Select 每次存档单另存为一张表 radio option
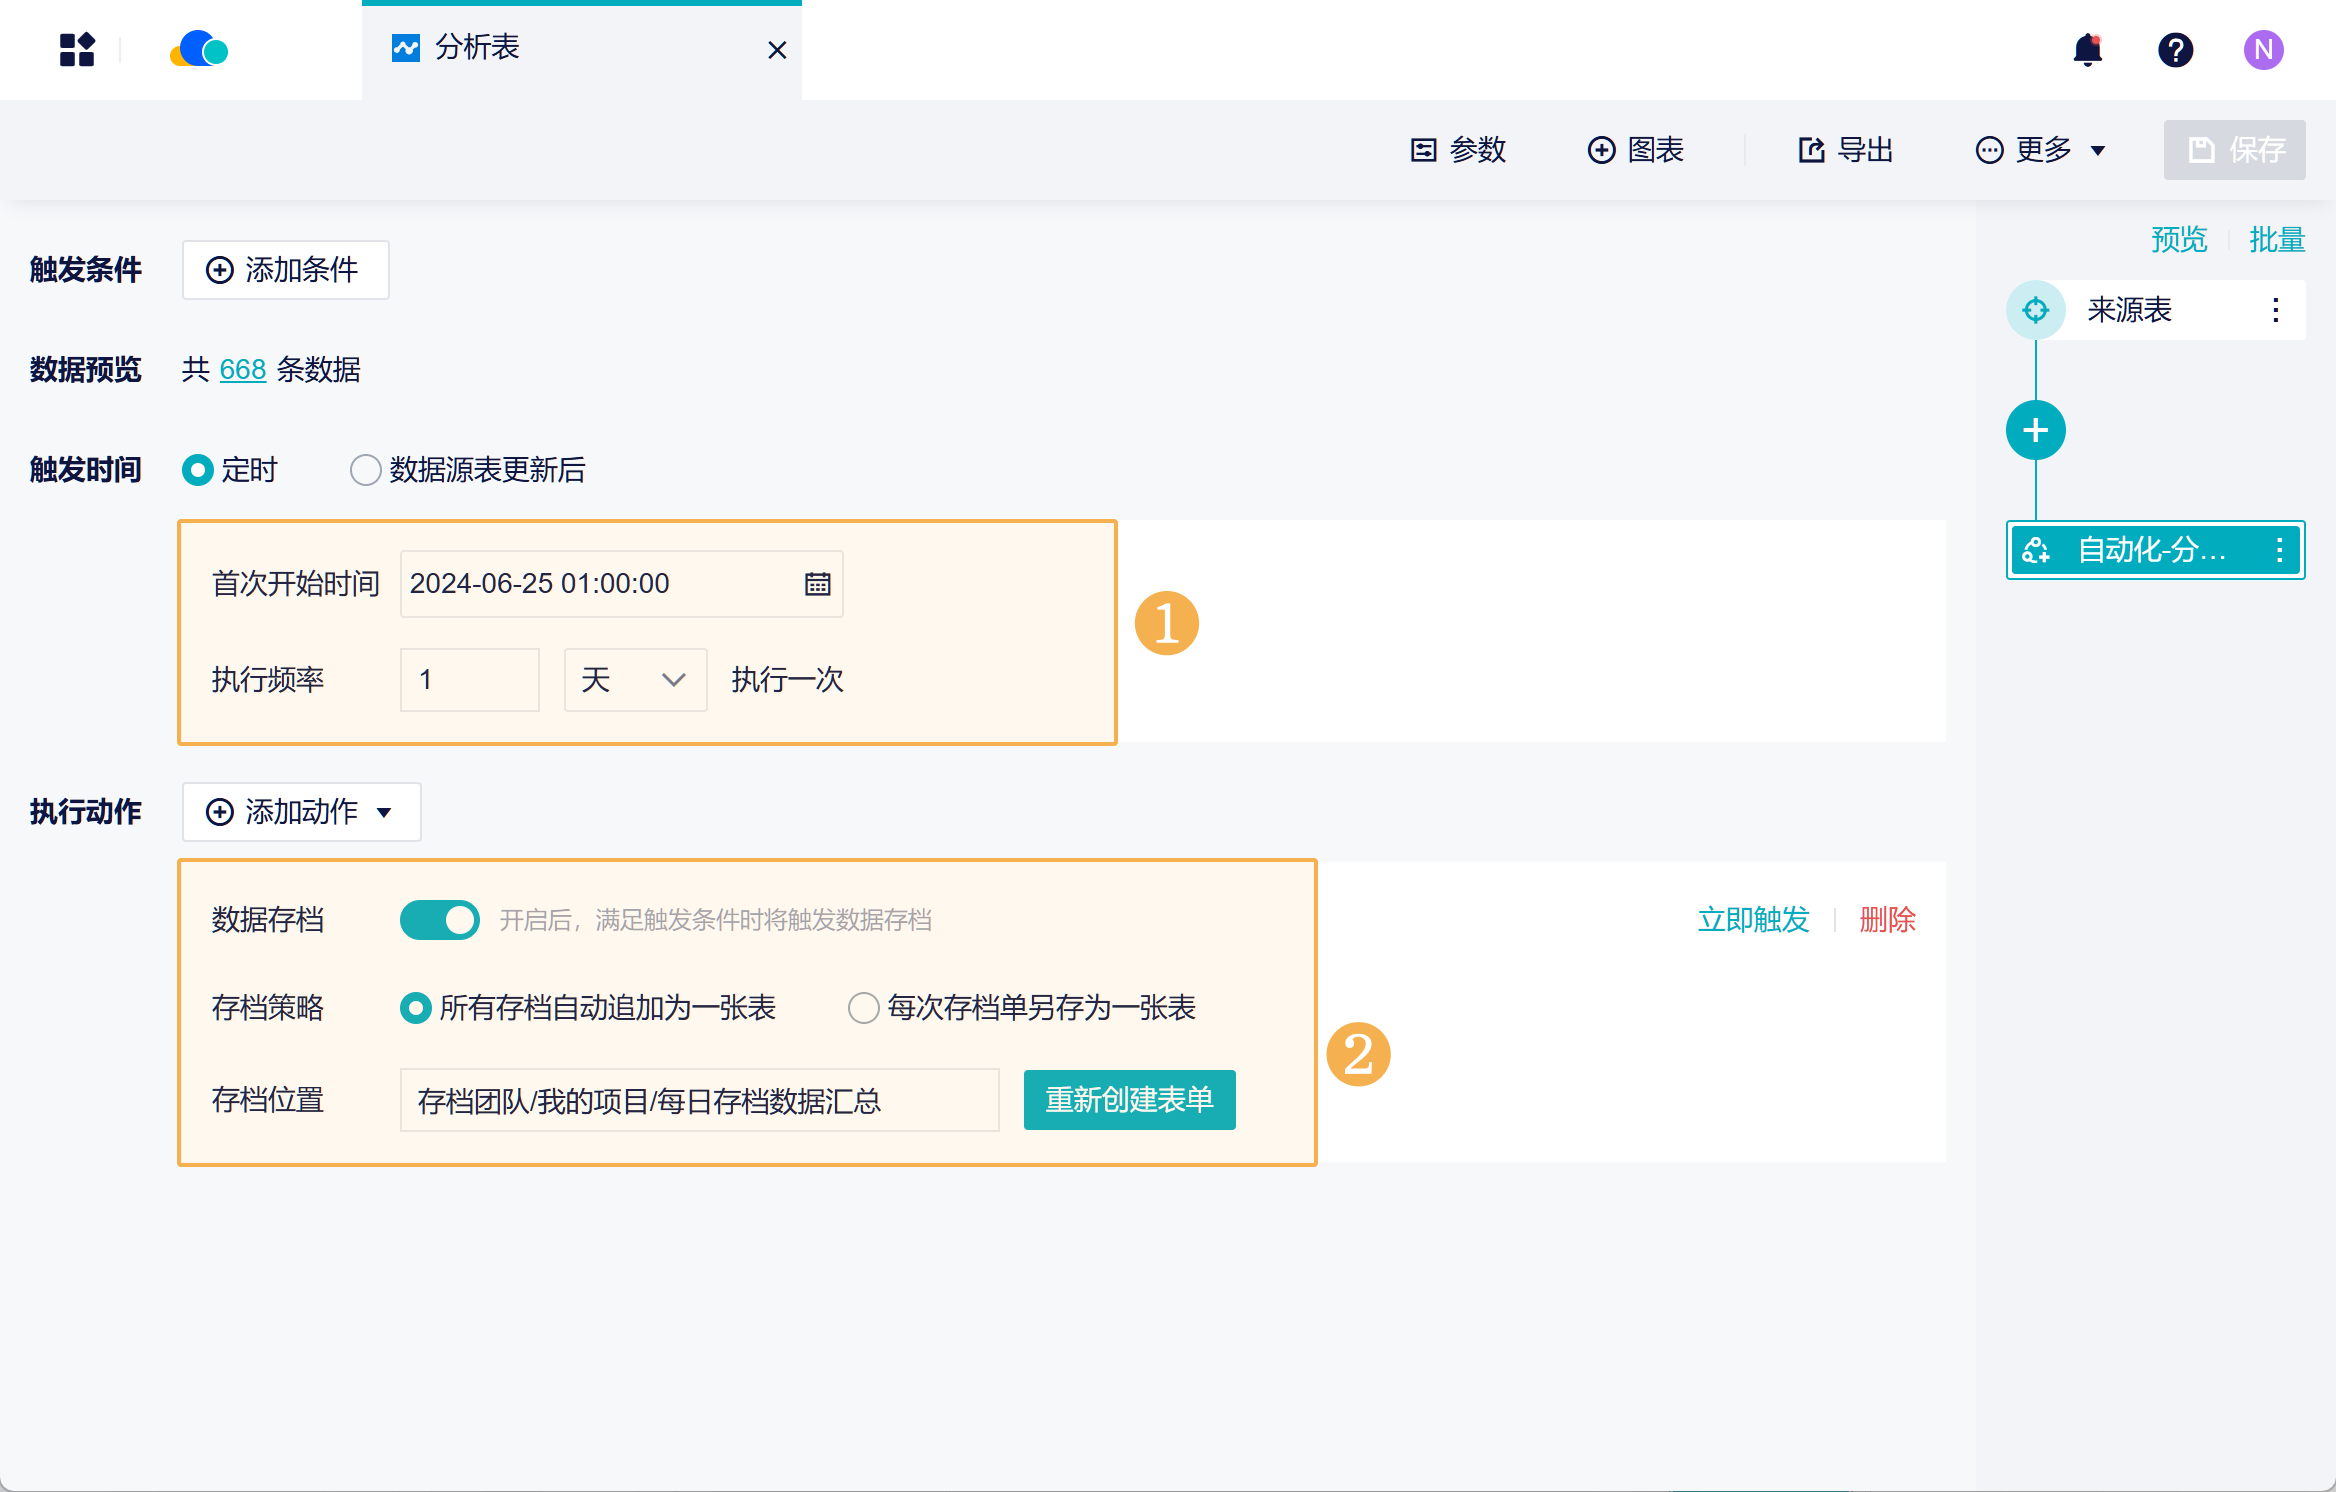The height and width of the screenshot is (1492, 2336). coord(864,1008)
